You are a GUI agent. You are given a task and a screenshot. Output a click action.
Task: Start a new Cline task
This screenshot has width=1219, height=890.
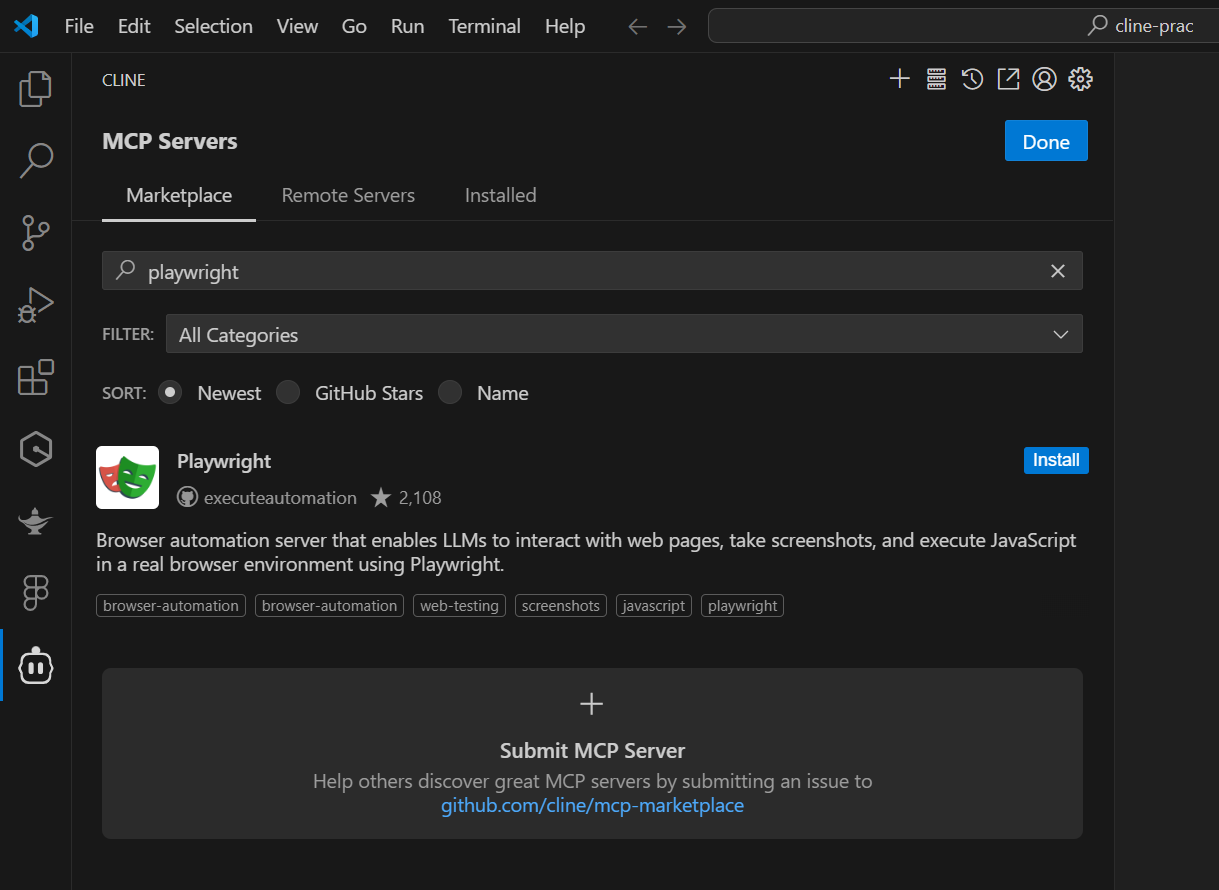point(899,78)
